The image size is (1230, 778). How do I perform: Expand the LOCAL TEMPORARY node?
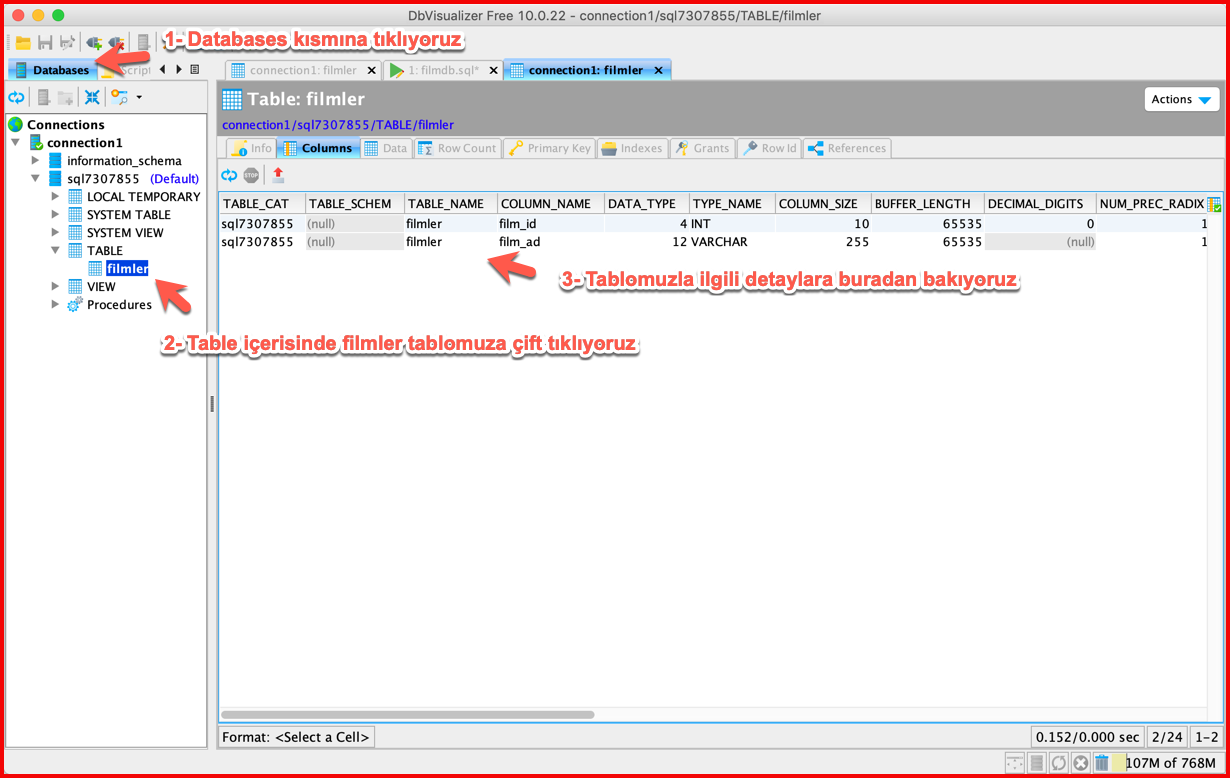[56, 196]
